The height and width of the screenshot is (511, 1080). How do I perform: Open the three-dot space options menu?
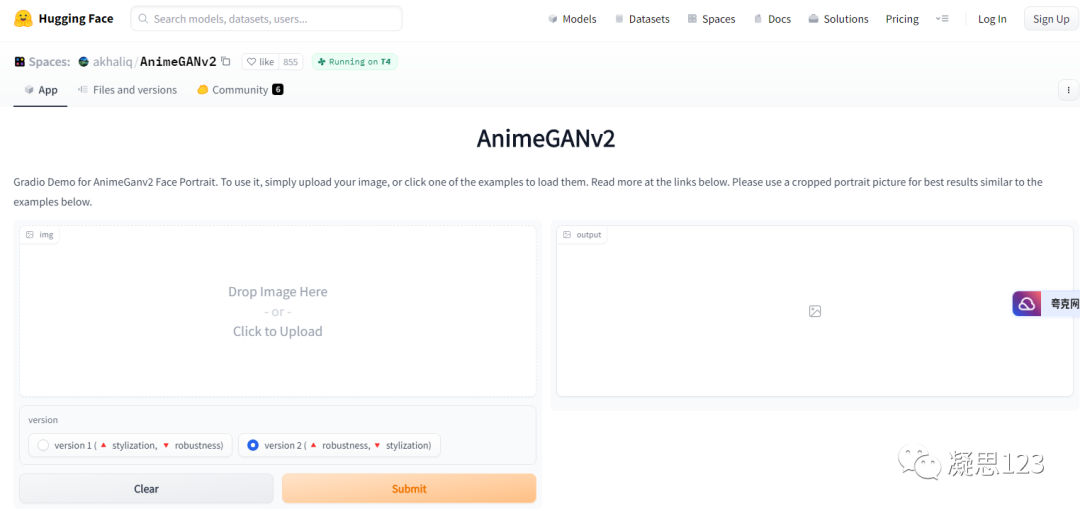1068,90
